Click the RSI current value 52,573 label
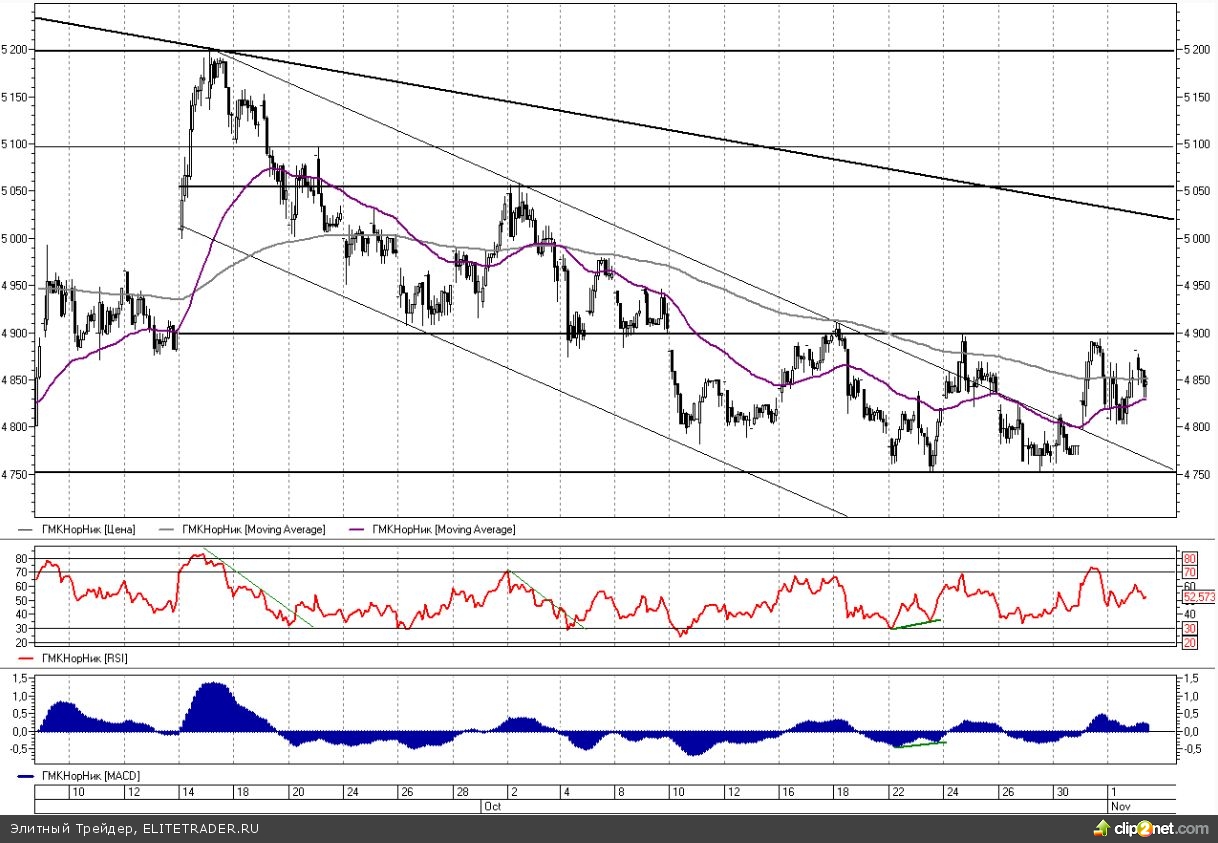The image size is (1218, 843). (1197, 596)
